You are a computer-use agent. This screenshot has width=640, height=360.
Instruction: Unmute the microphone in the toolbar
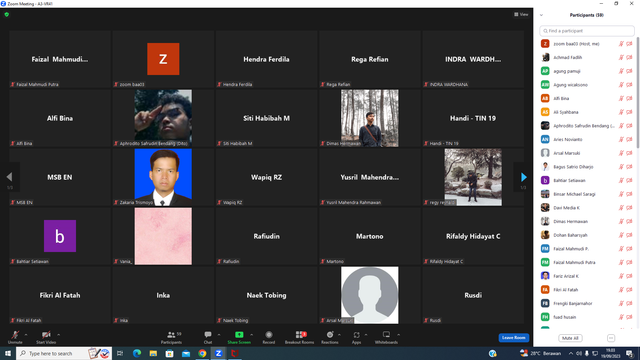point(15,337)
